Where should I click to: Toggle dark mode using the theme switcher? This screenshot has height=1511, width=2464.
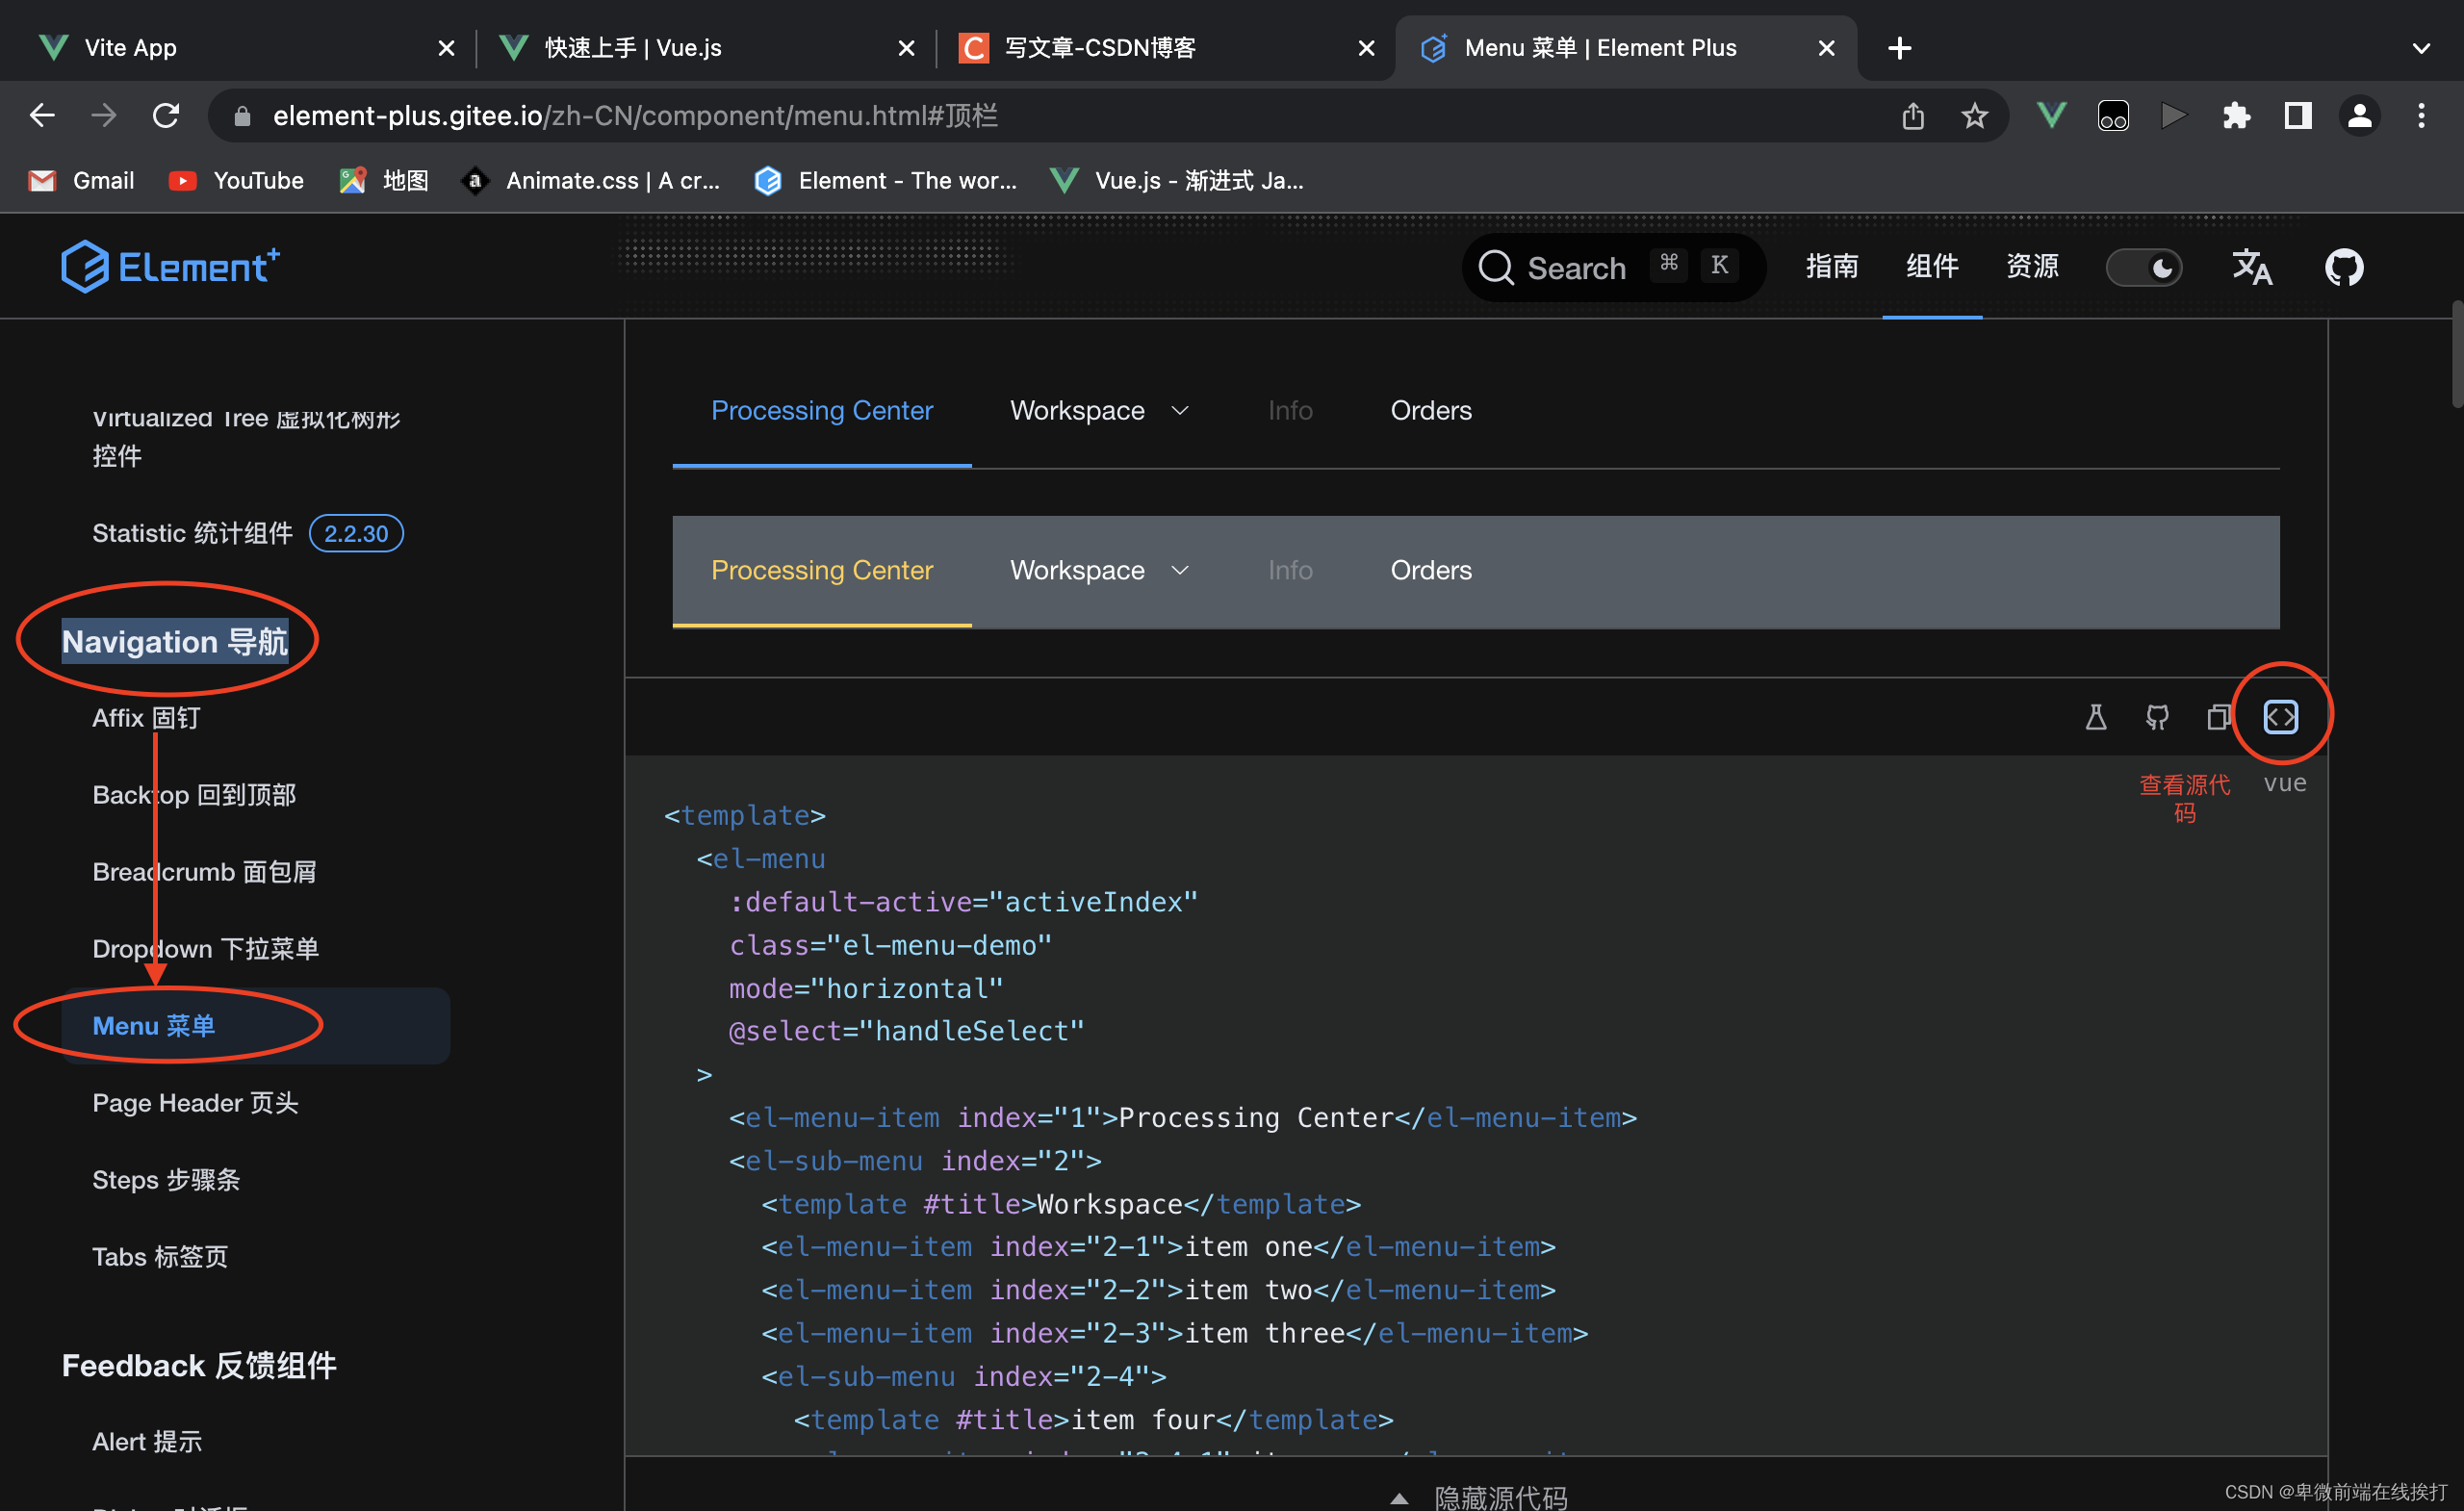point(2145,269)
